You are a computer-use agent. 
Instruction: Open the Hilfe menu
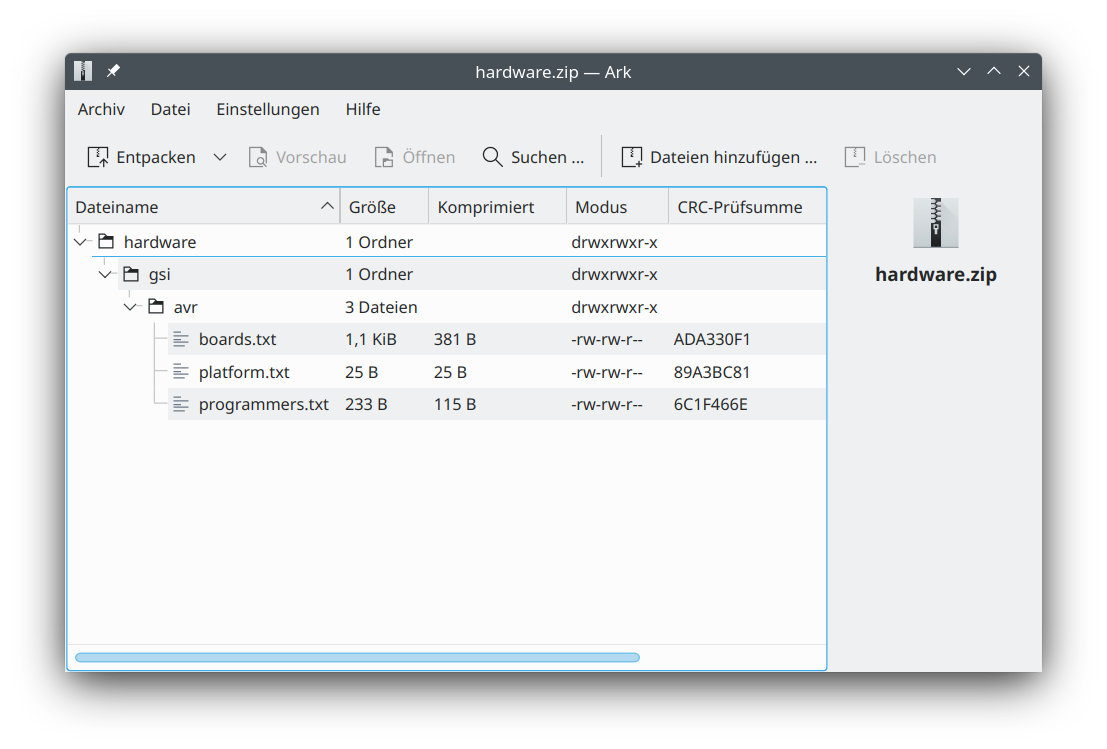pos(363,109)
